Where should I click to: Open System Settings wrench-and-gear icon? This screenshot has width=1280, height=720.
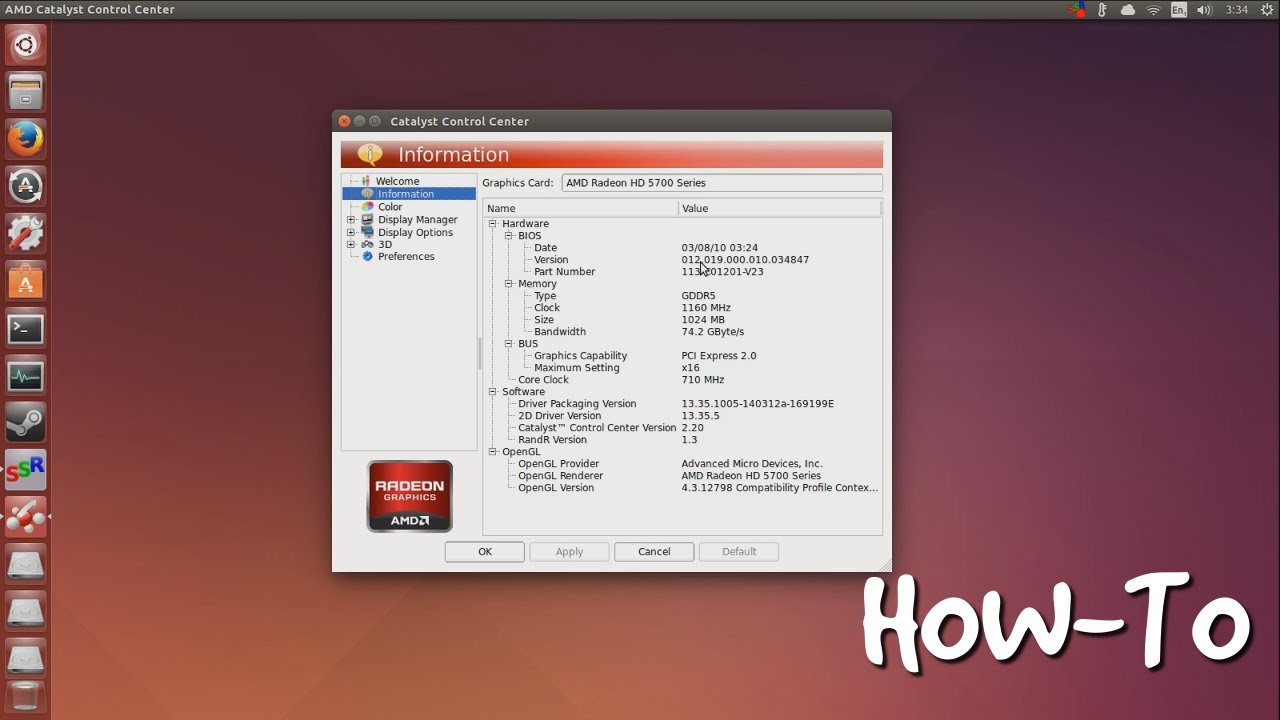25,233
